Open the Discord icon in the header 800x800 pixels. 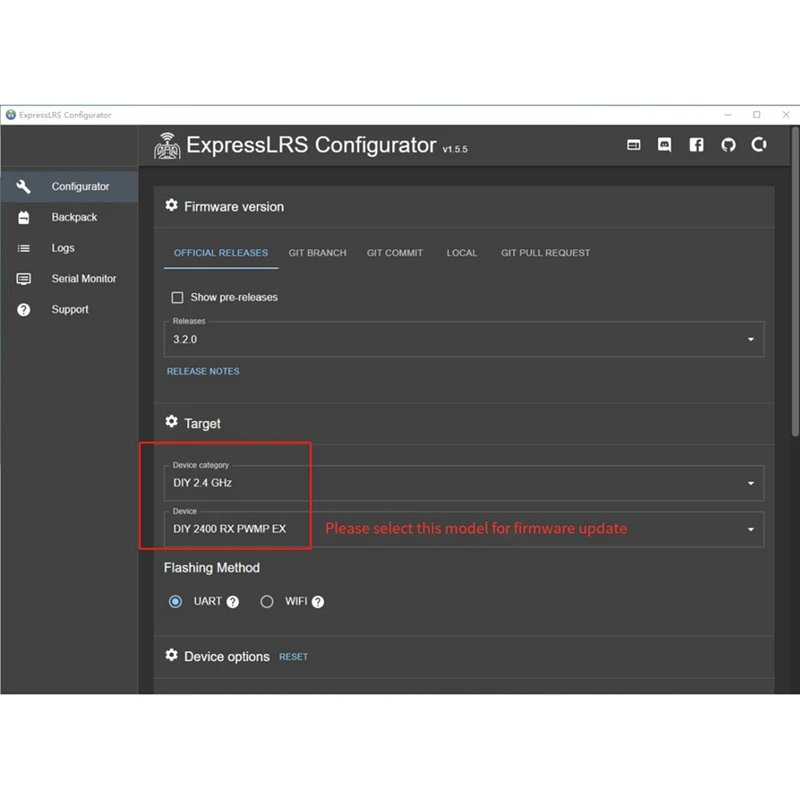(665, 145)
